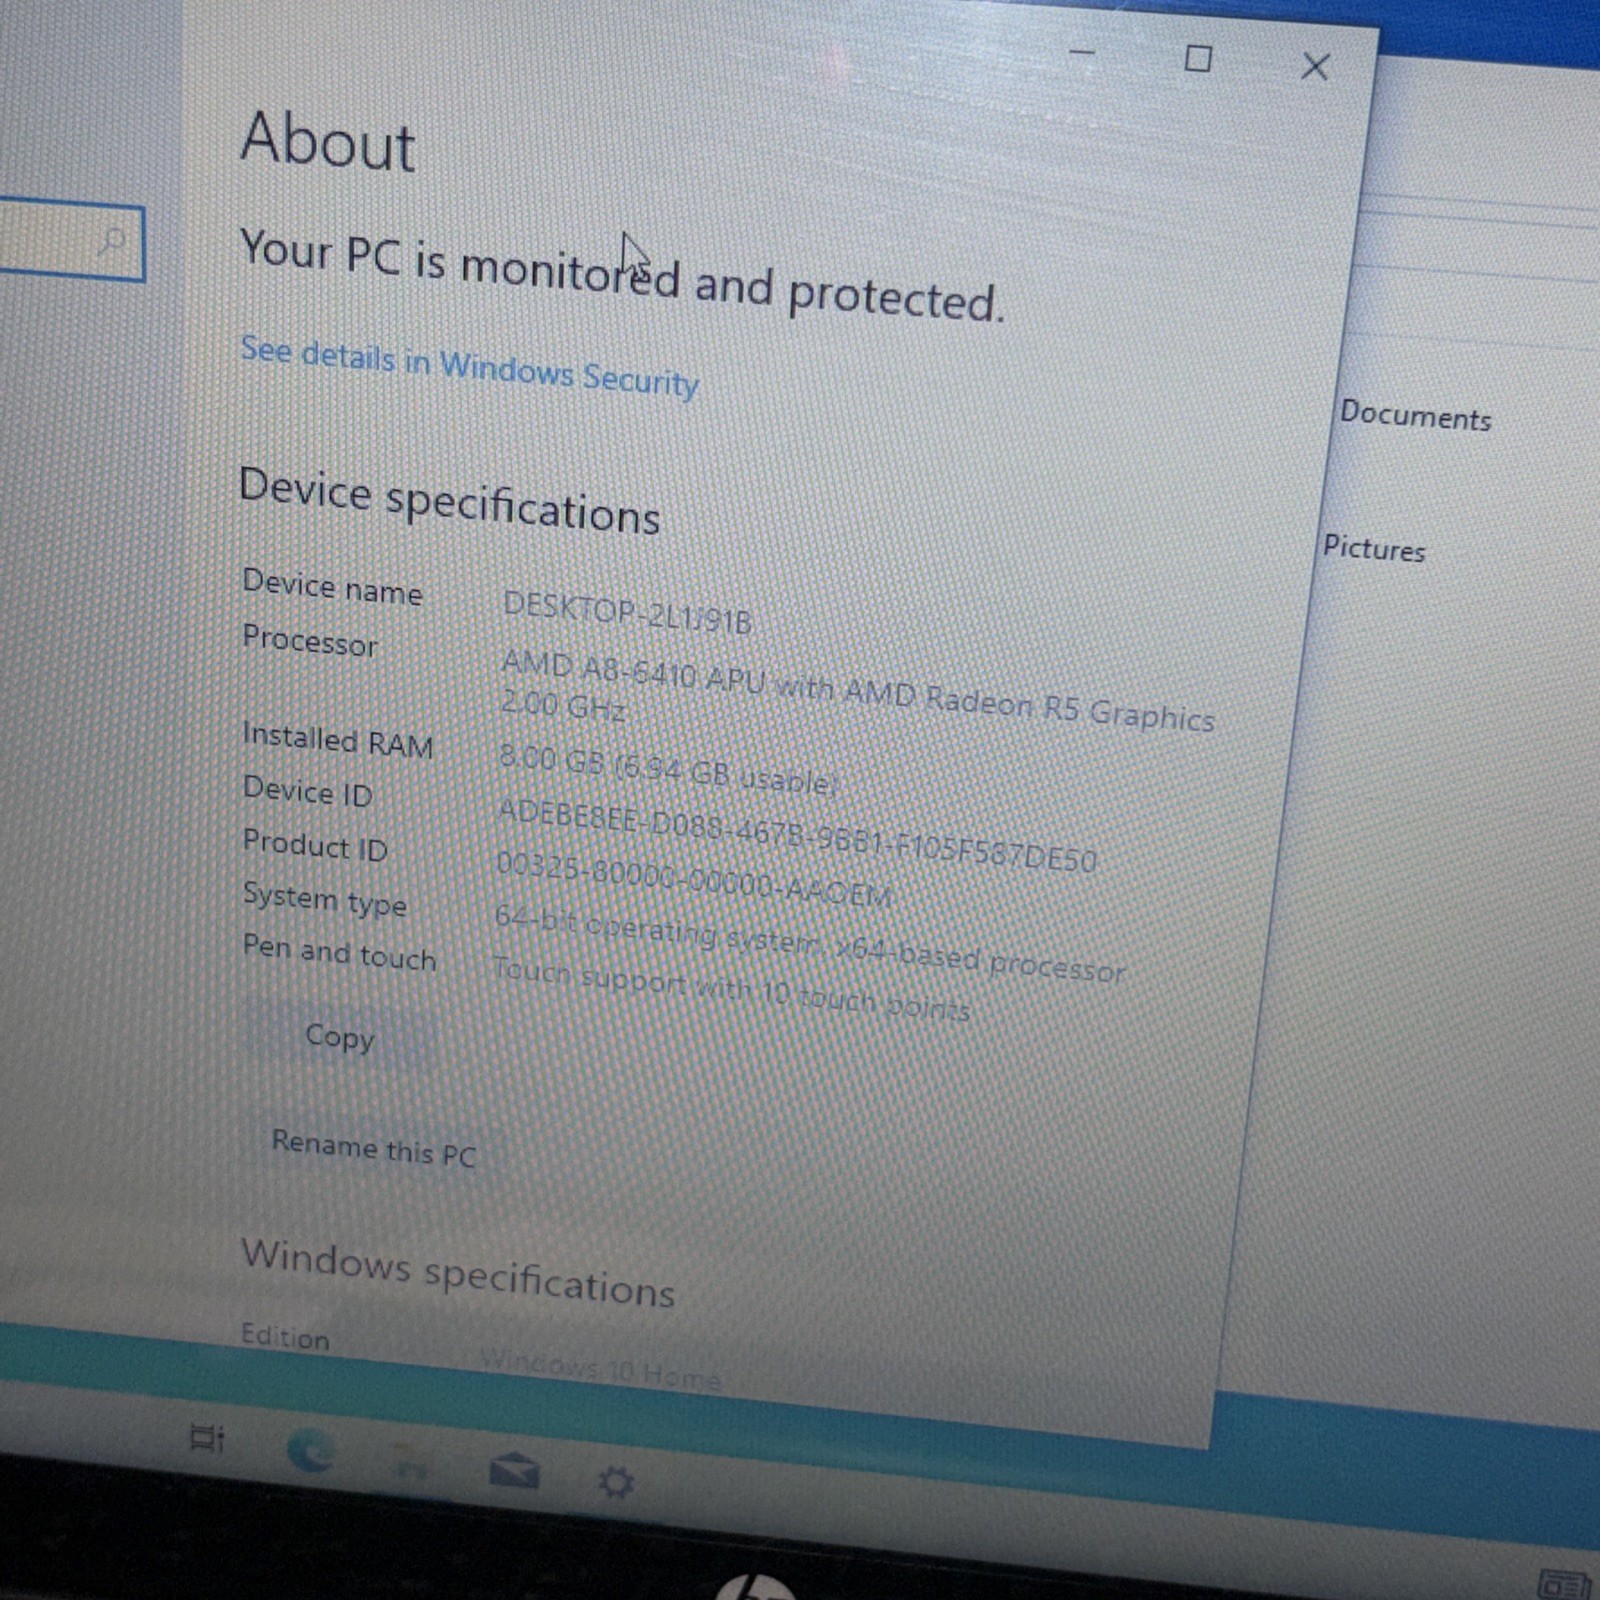Click the 64-bit operating system value
Screen dimensions: 1600x1600
(810, 943)
